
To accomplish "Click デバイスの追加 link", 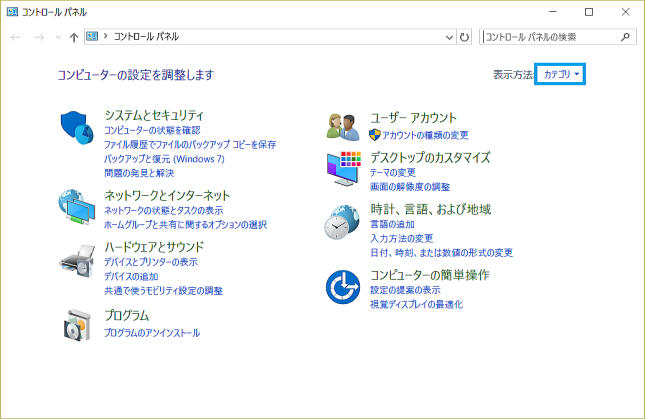I will coord(131,276).
